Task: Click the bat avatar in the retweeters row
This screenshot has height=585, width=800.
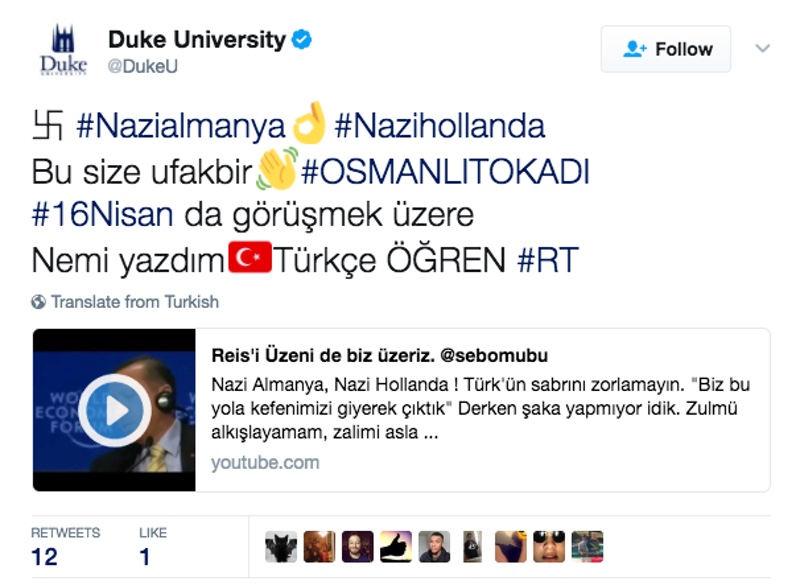Action: 281,547
